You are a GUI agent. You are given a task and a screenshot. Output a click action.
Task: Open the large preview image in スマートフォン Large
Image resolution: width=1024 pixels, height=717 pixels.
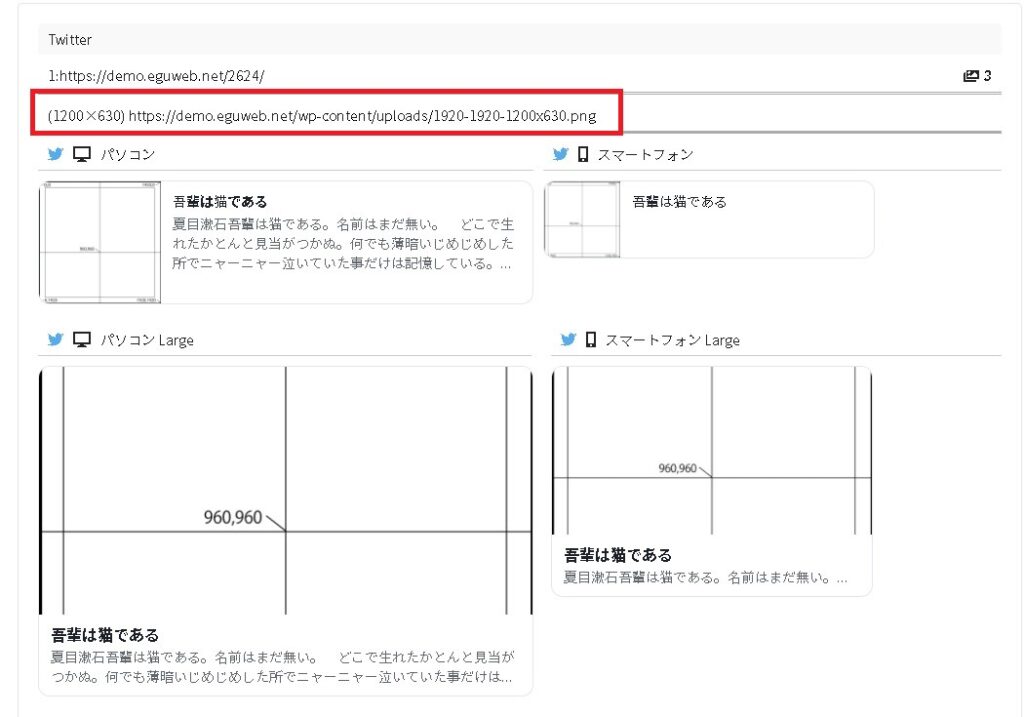(x=711, y=450)
